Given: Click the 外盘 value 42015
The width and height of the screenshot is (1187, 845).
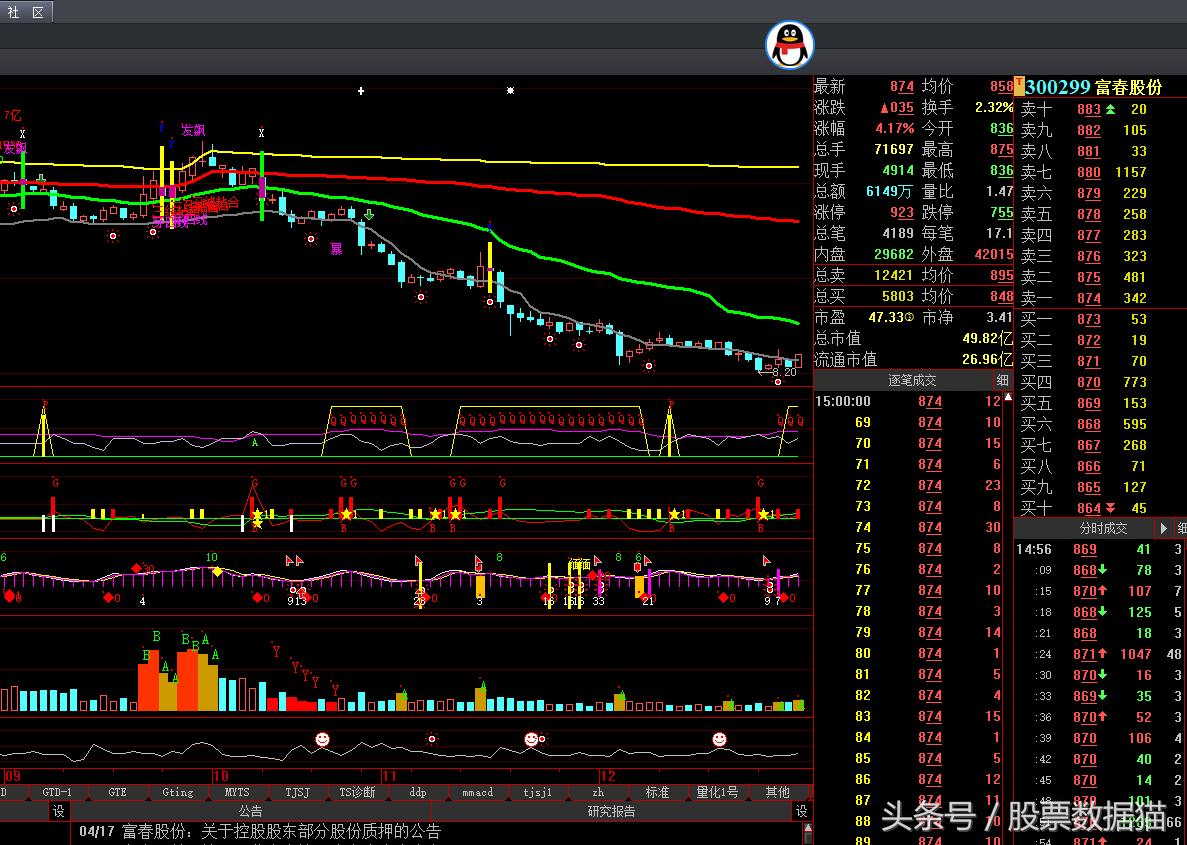Looking at the screenshot, I should point(993,254).
